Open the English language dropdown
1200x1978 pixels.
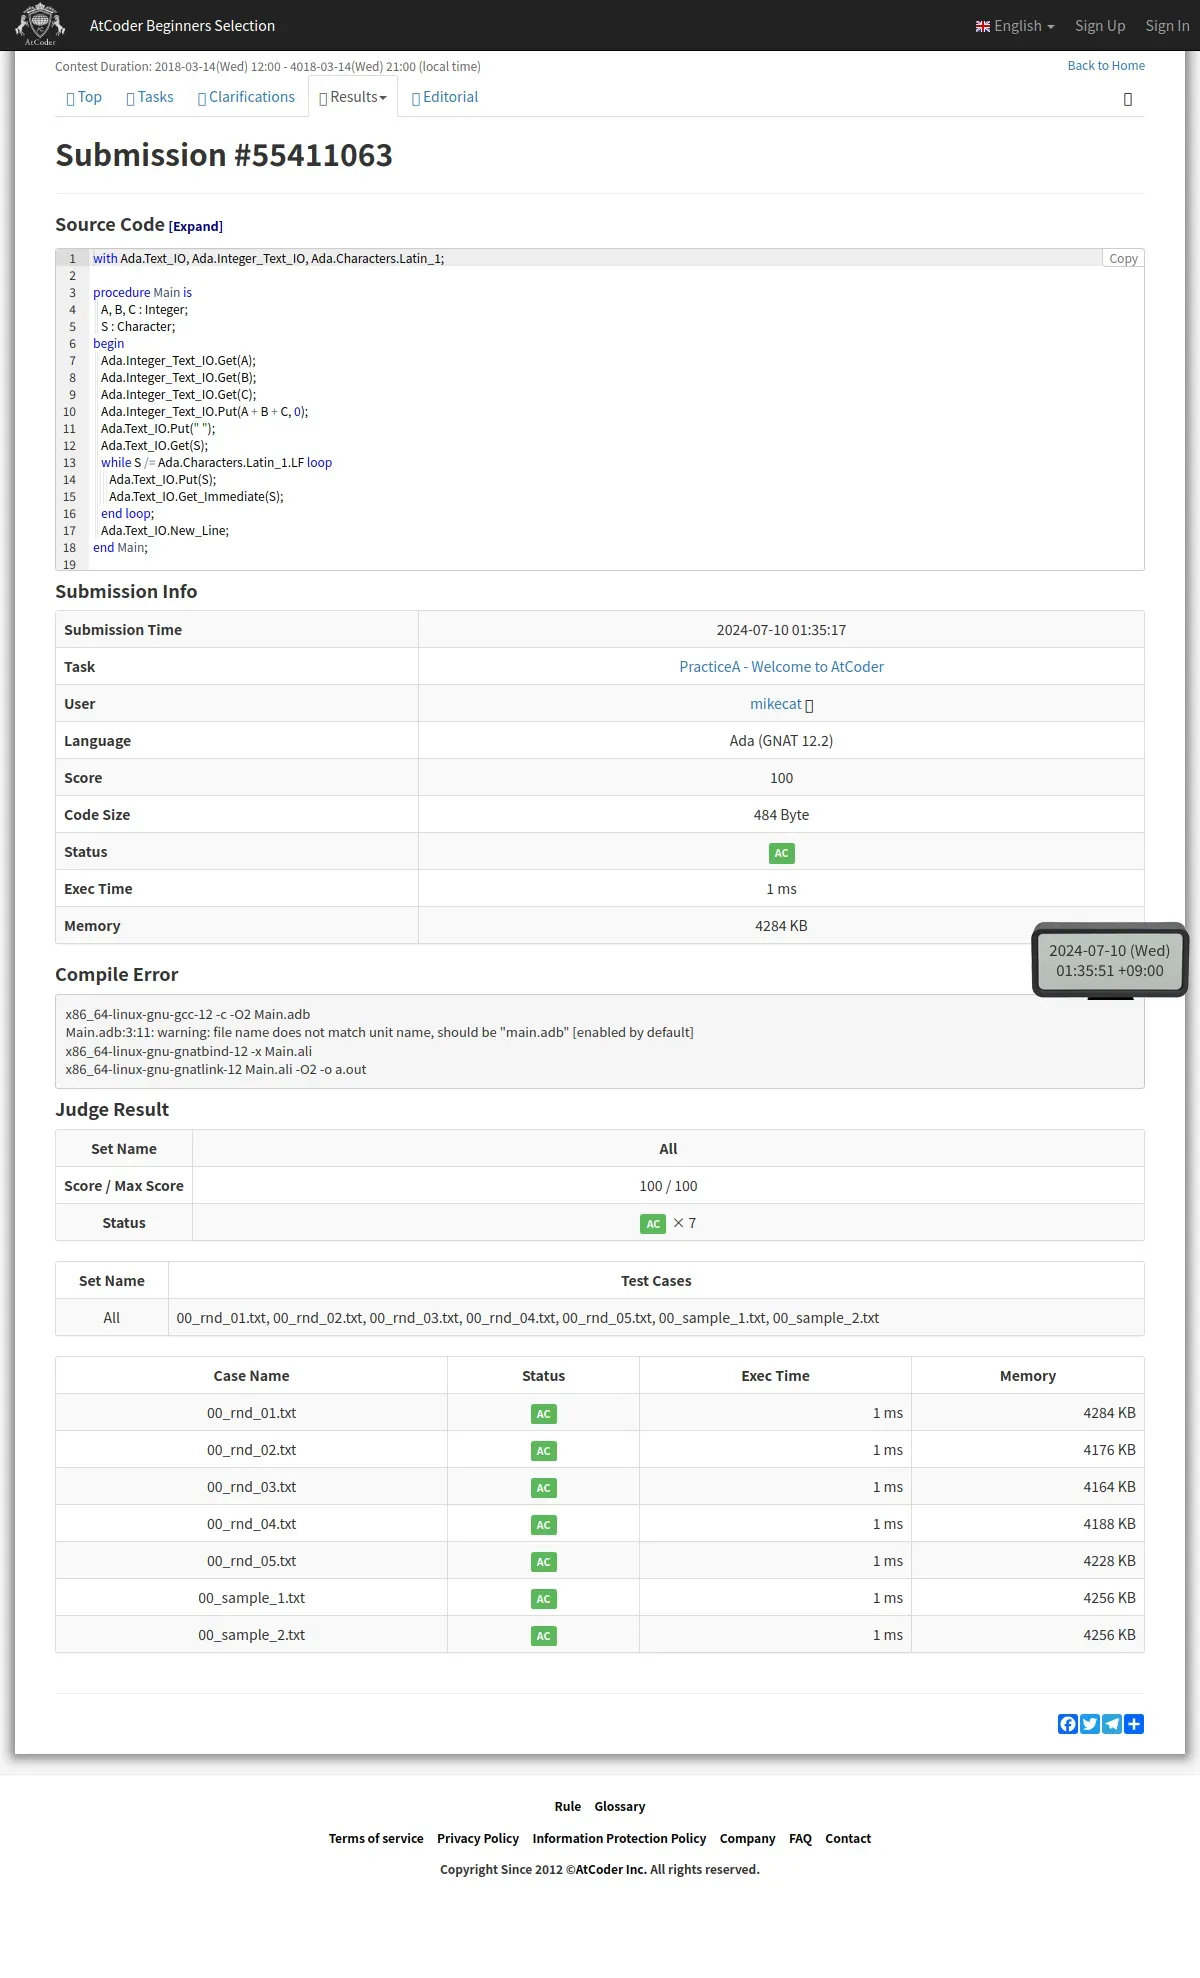[x=1015, y=26]
